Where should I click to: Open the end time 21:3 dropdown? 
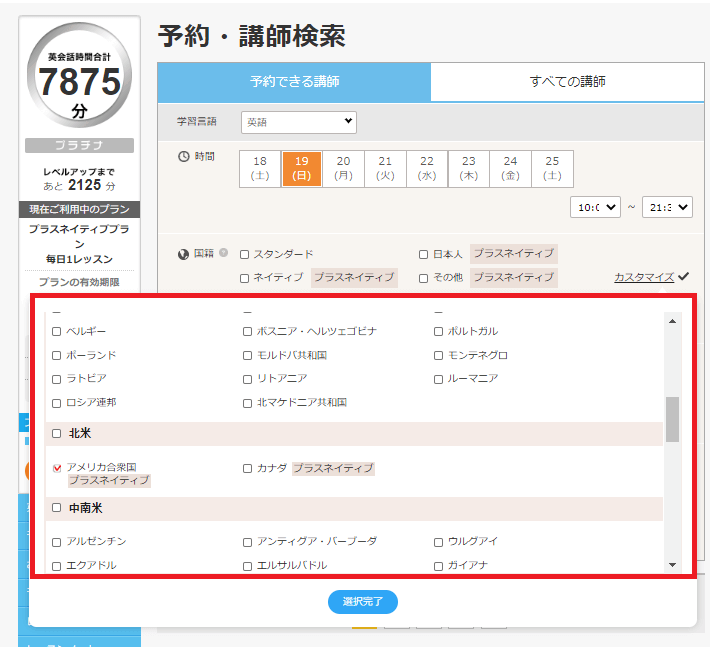pyautogui.click(x=667, y=207)
